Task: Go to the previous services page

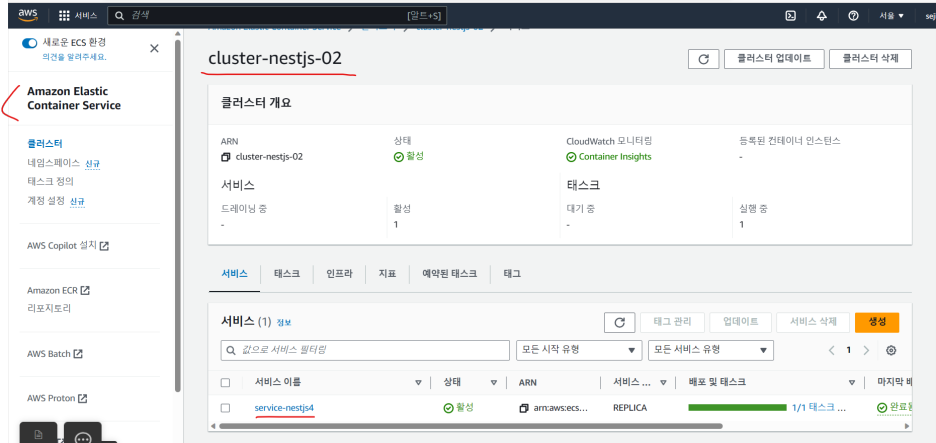Action: tap(832, 350)
